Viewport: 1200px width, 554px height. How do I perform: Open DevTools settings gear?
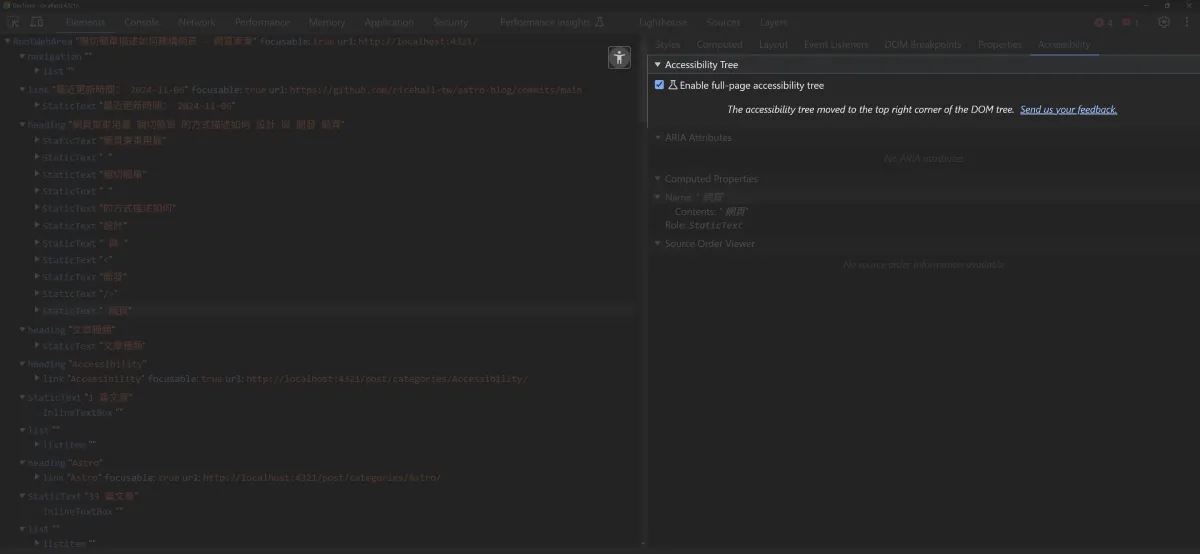point(1164,22)
